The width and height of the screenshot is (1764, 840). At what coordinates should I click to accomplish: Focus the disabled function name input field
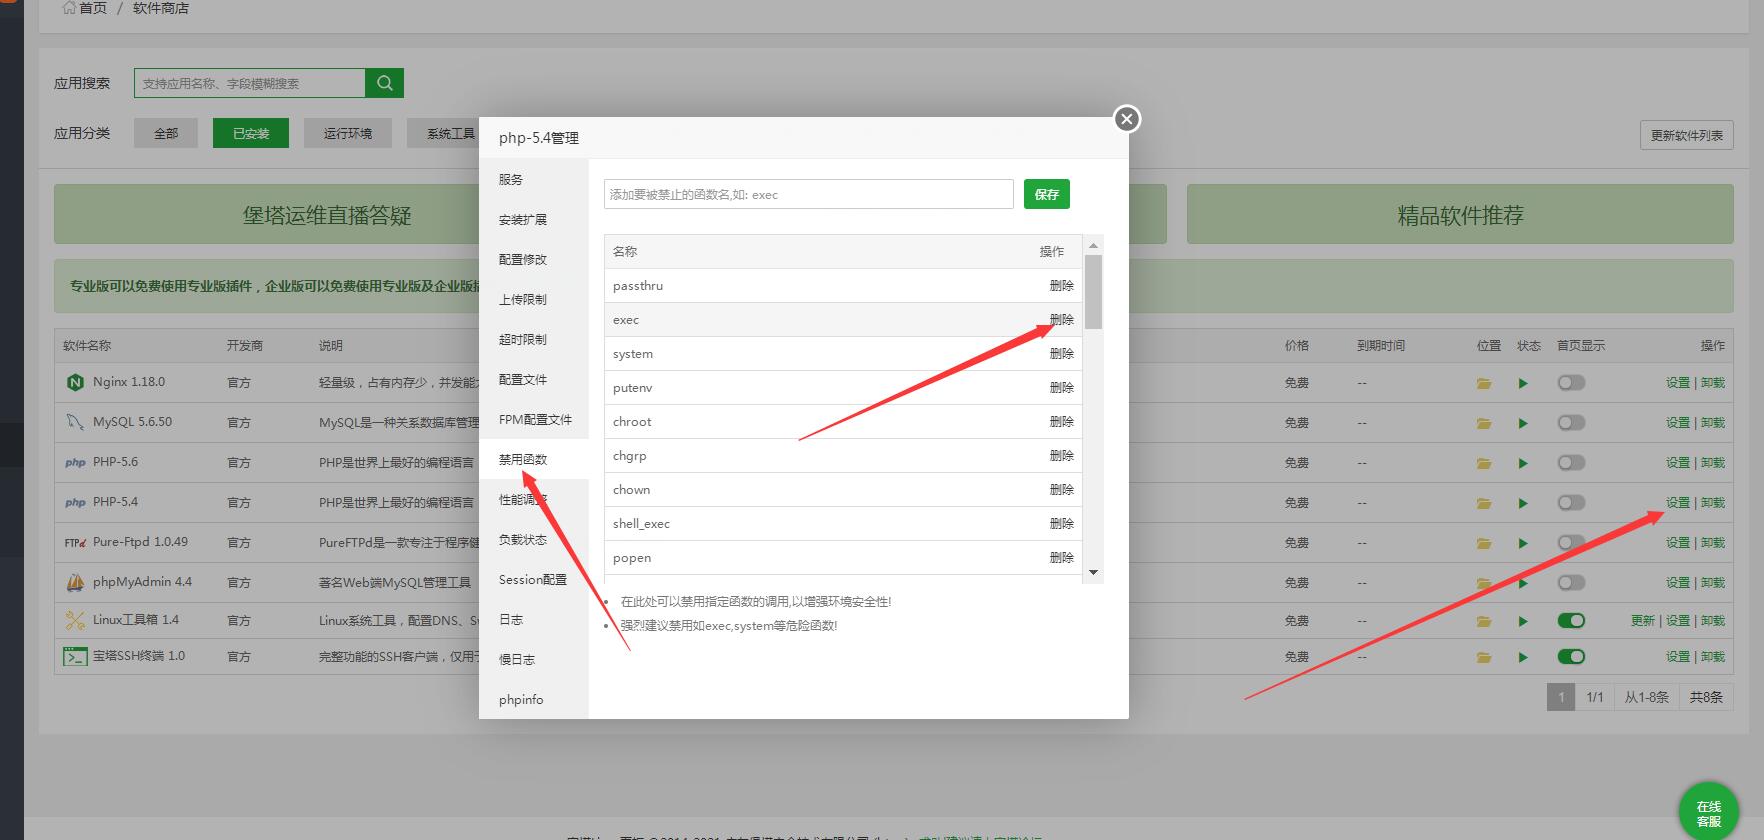(x=808, y=194)
